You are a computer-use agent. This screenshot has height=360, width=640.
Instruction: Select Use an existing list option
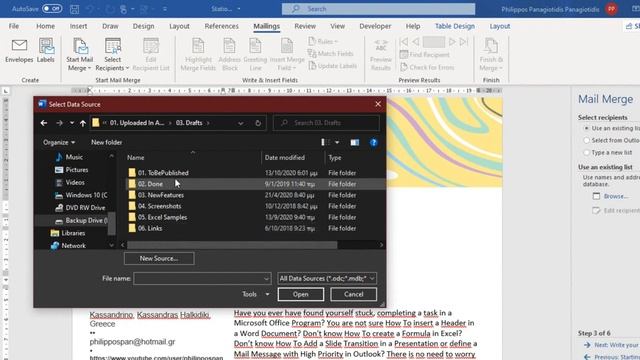(587, 128)
